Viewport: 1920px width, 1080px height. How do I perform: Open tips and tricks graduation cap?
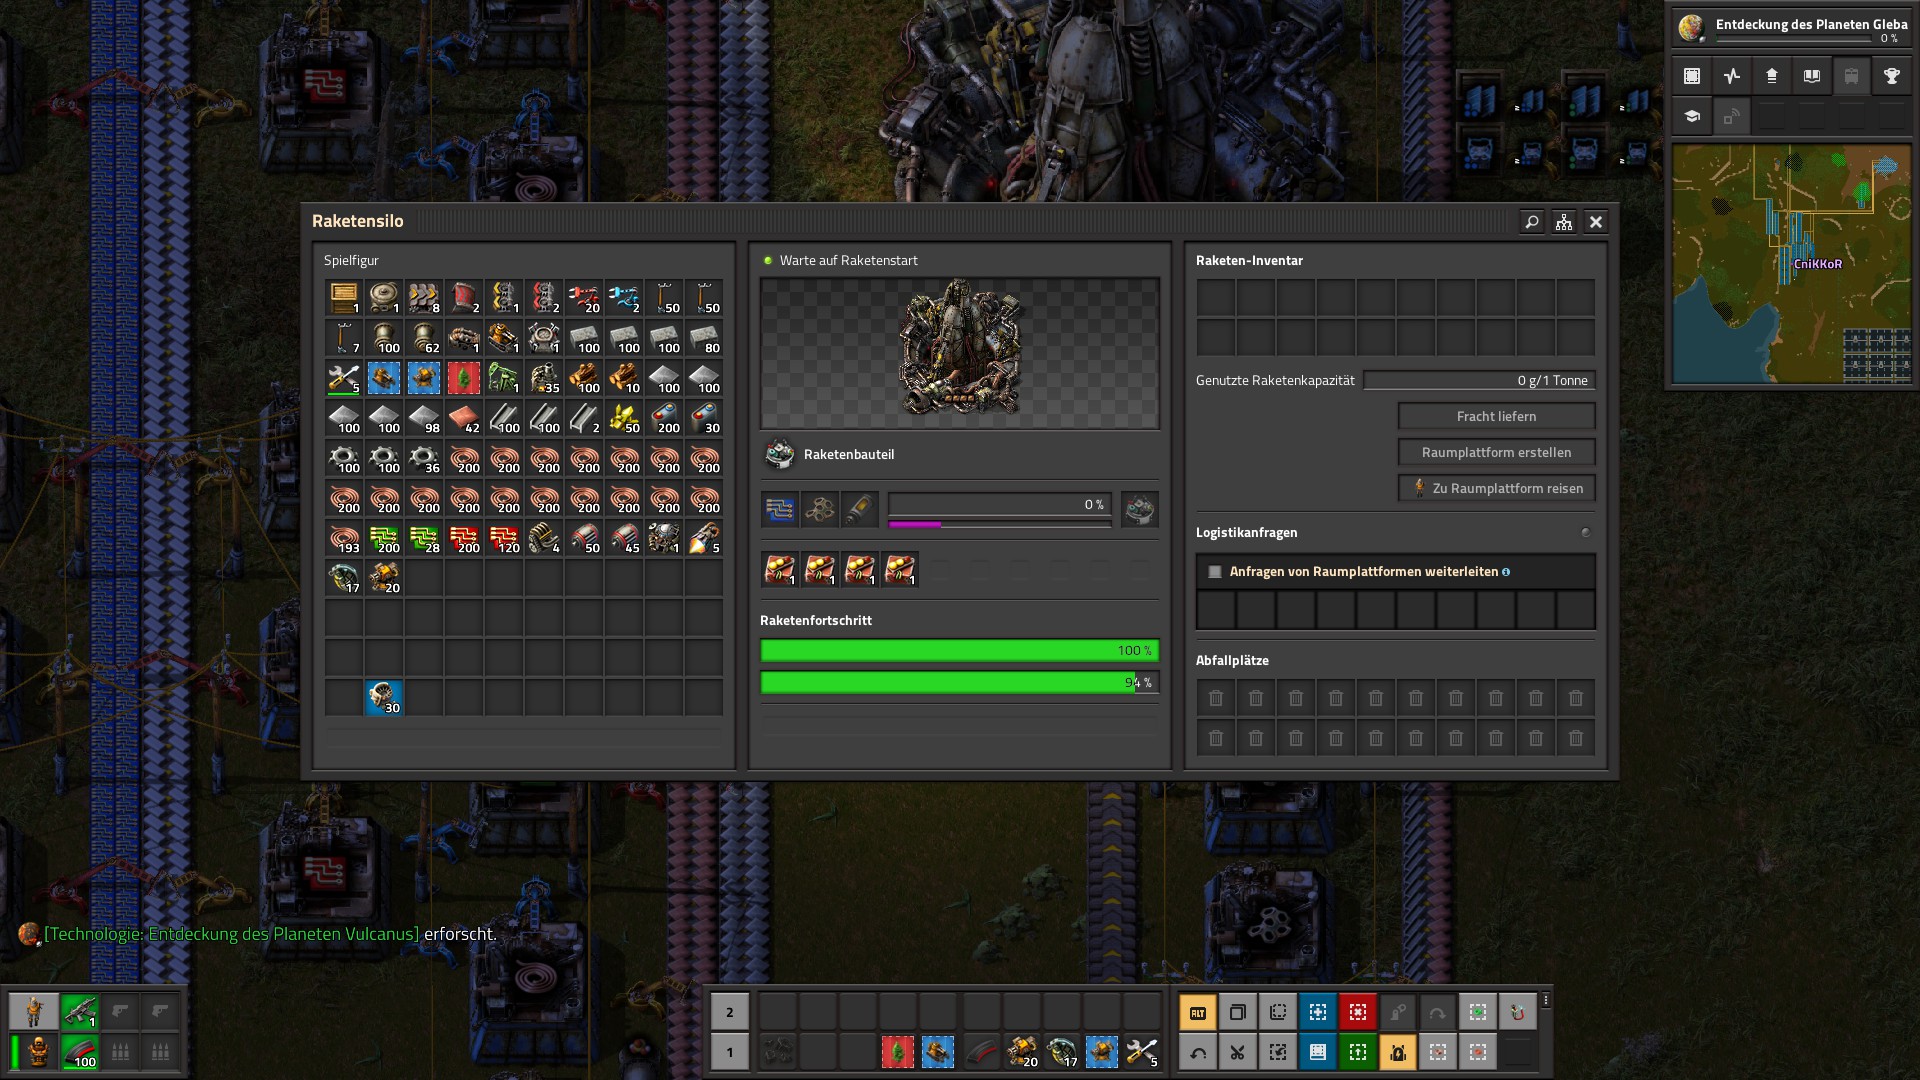click(x=1692, y=116)
